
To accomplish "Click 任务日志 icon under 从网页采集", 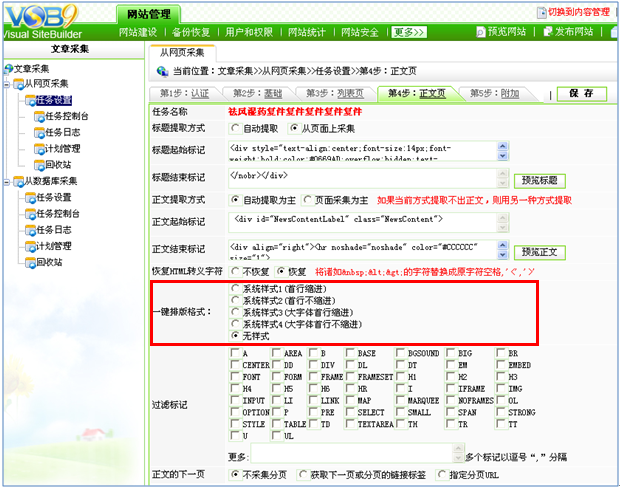I will (39, 133).
